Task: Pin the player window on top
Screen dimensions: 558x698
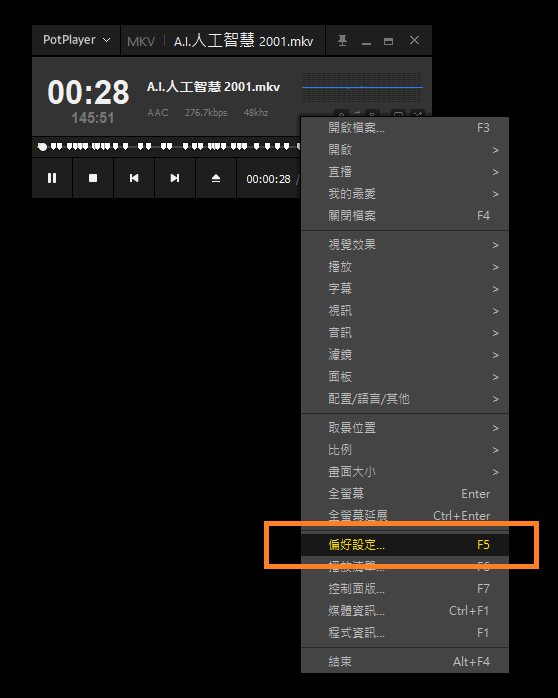Action: coord(342,41)
